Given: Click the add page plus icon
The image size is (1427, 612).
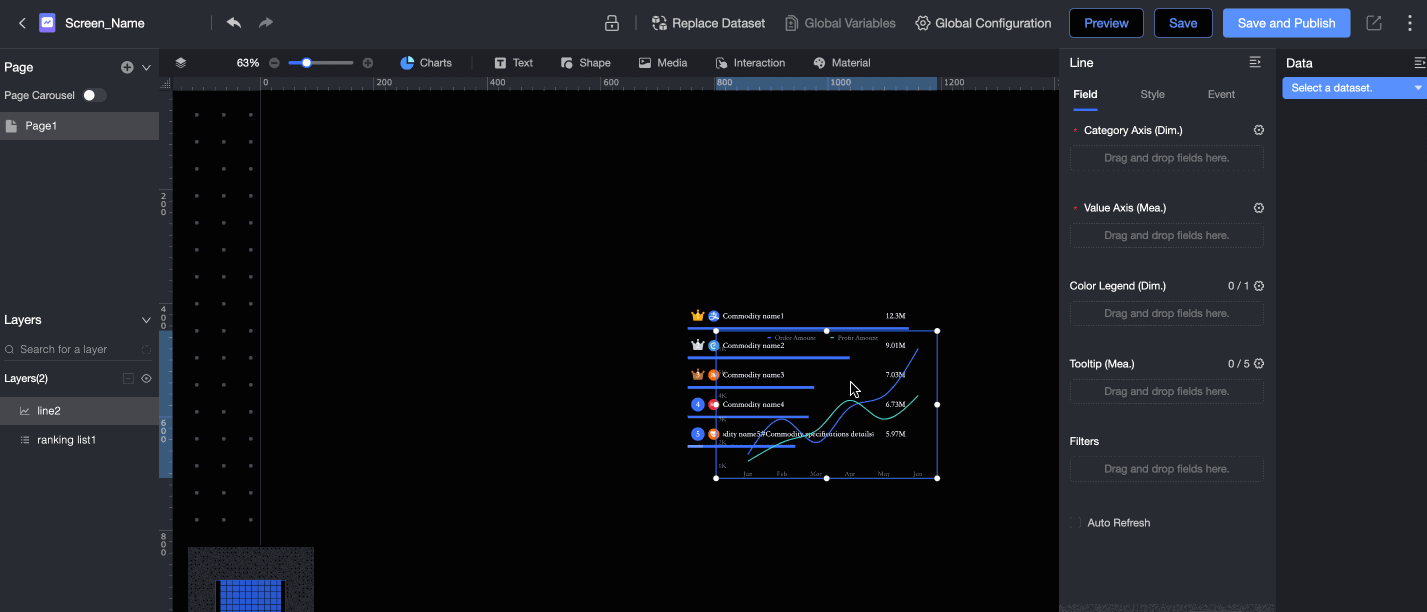Looking at the screenshot, I should coord(127,68).
